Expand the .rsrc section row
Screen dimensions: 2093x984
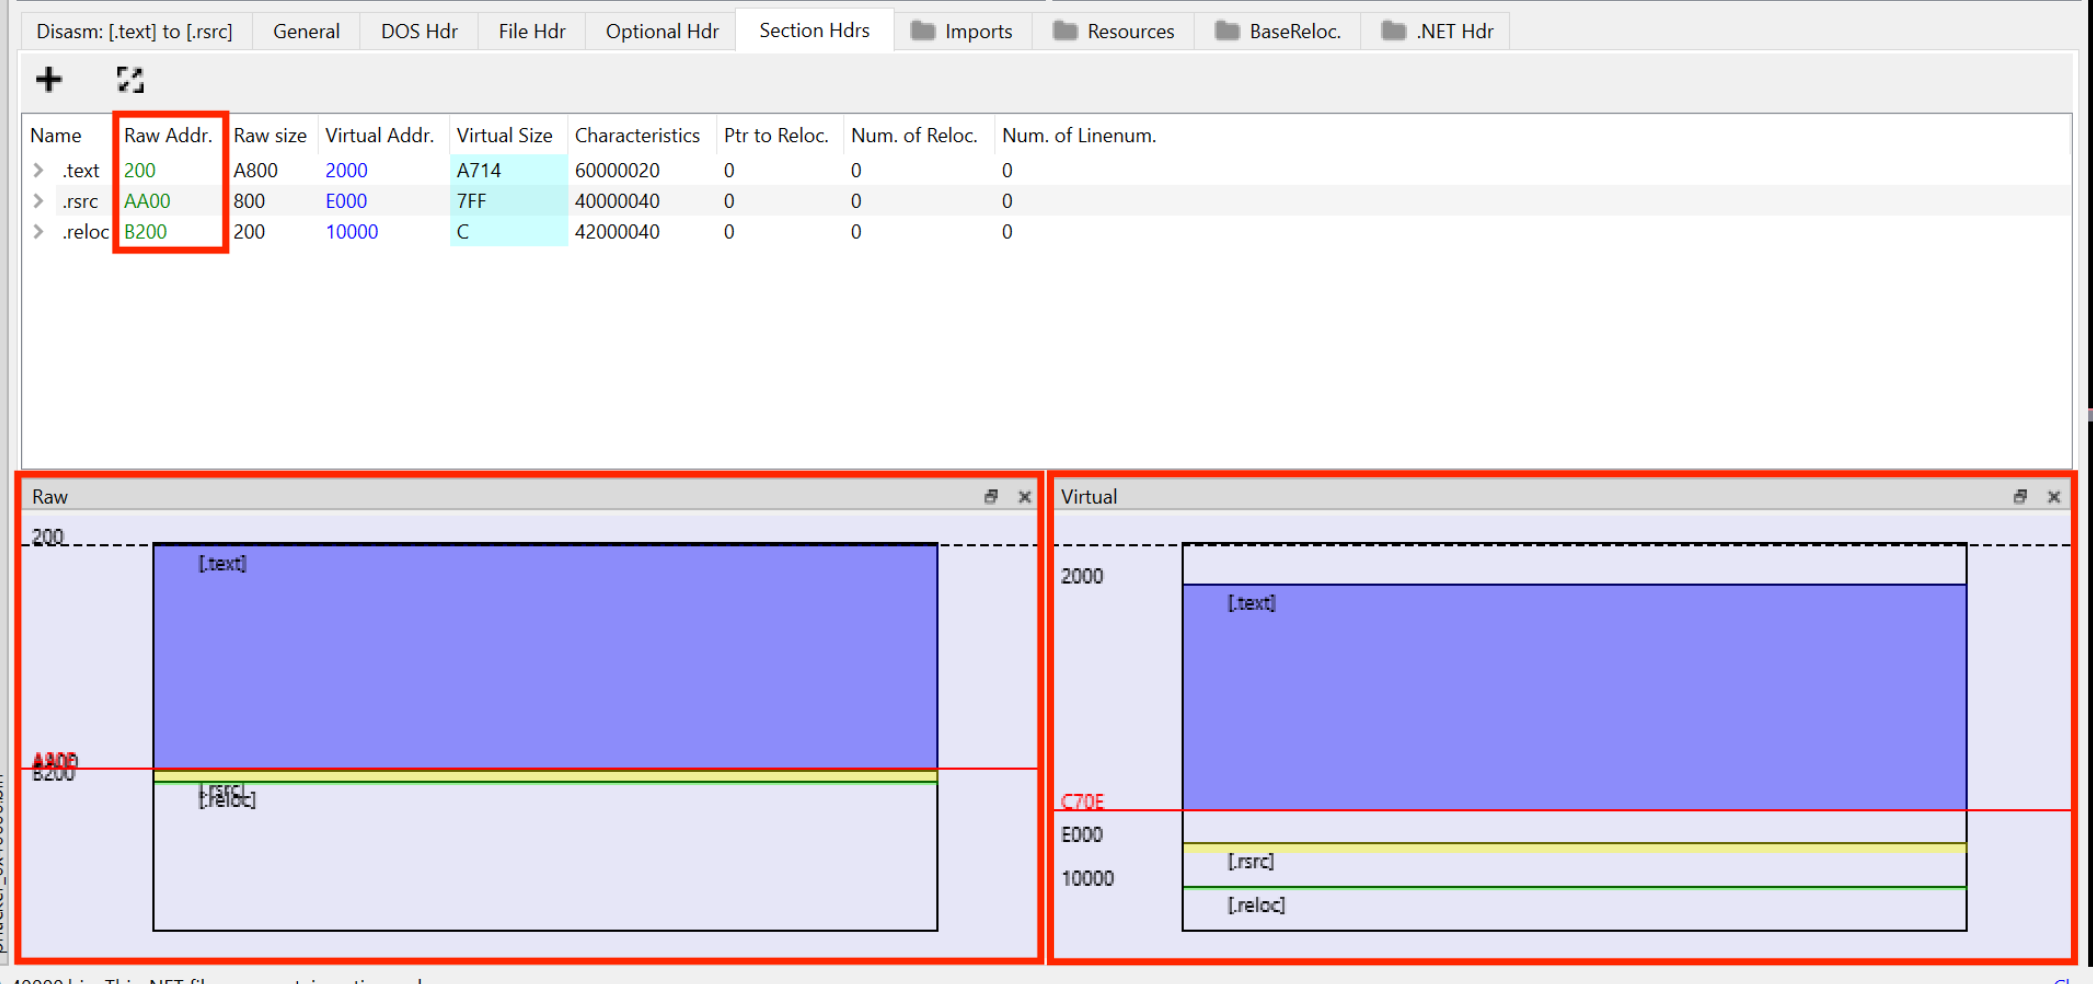39,201
